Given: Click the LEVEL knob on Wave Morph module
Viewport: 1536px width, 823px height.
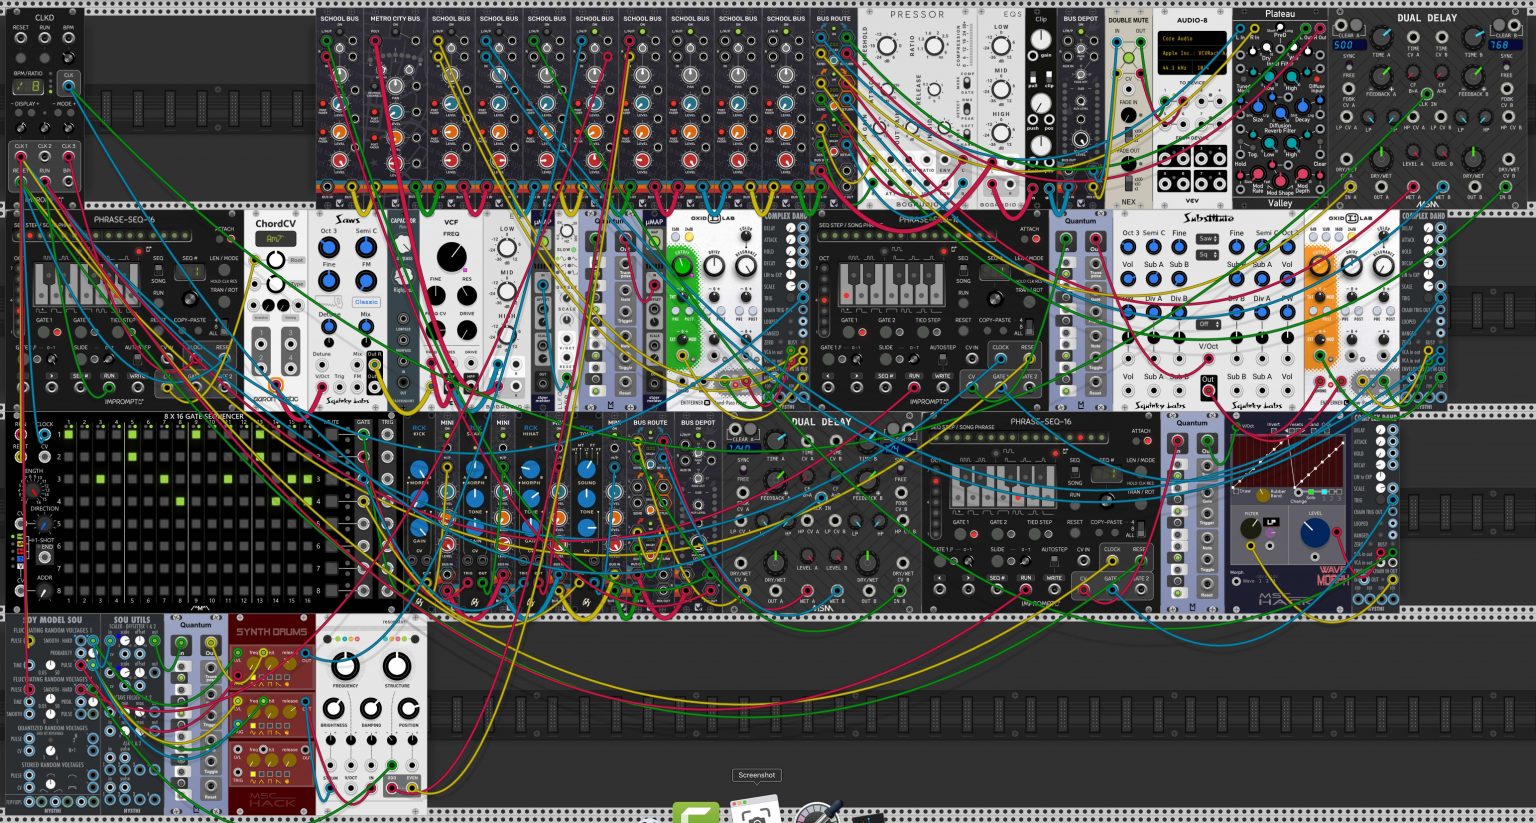Looking at the screenshot, I should point(1315,533).
